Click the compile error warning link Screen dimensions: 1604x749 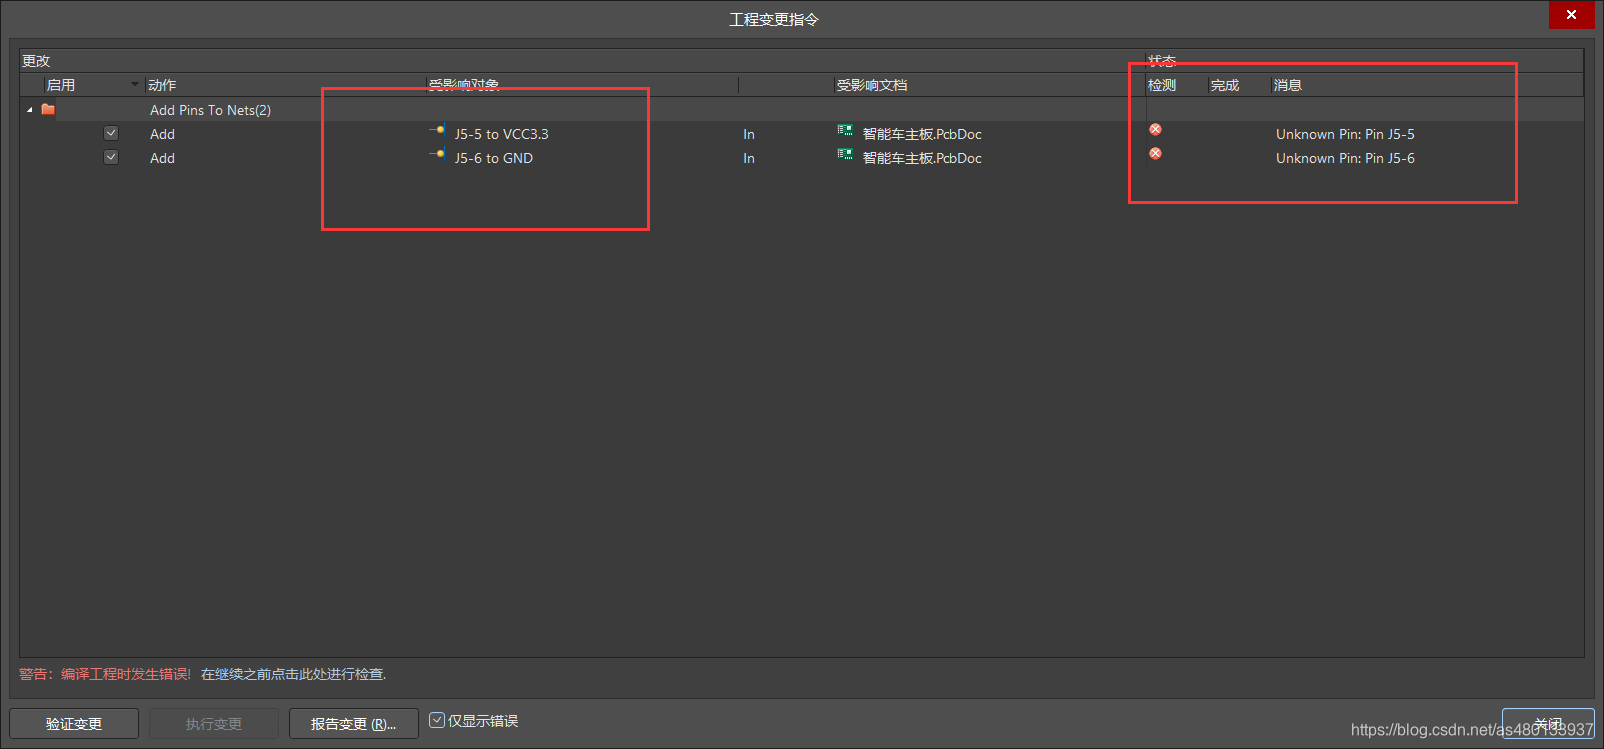click(293, 674)
